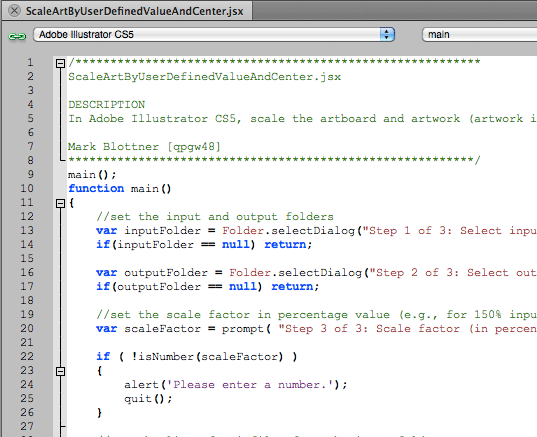537x437 pixels.
Task: Collapse the isNumber if-block fold marker
Action: 61,371
